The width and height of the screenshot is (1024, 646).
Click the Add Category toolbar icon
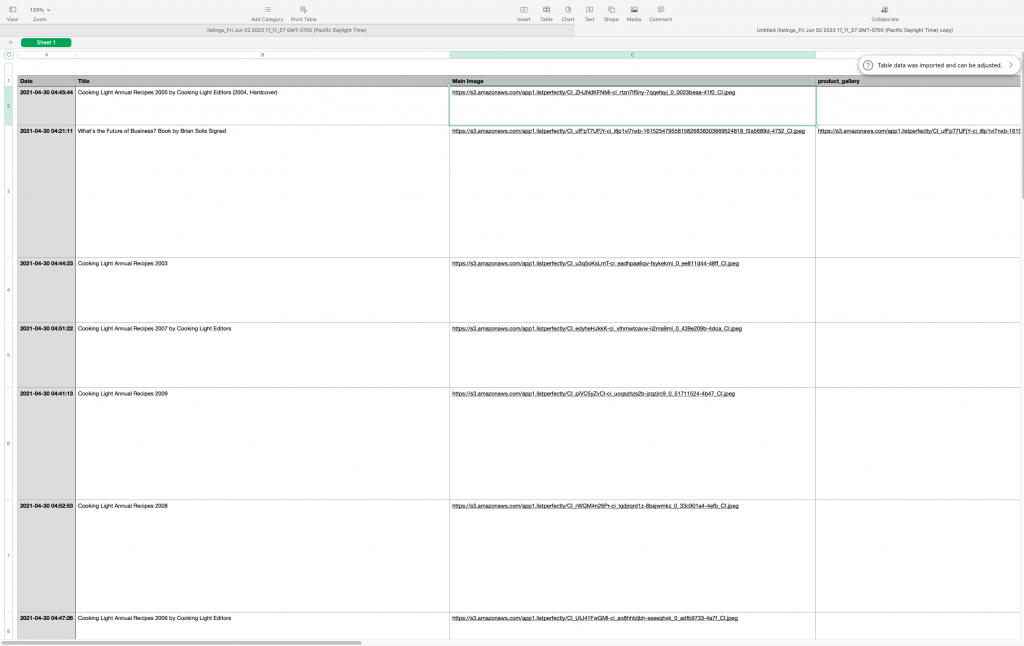pyautogui.click(x=267, y=10)
